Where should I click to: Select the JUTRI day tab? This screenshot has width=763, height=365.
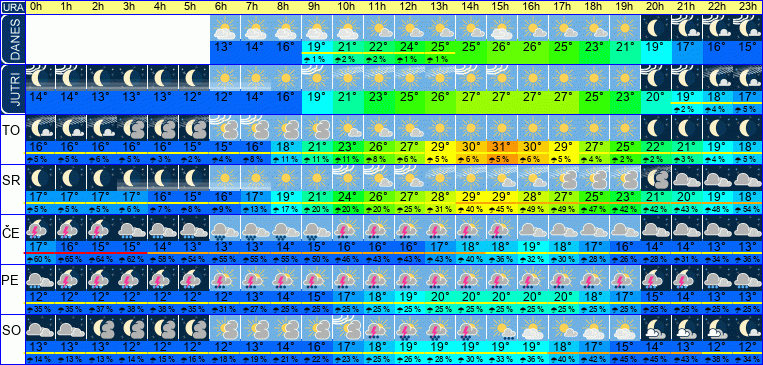pyautogui.click(x=12, y=89)
